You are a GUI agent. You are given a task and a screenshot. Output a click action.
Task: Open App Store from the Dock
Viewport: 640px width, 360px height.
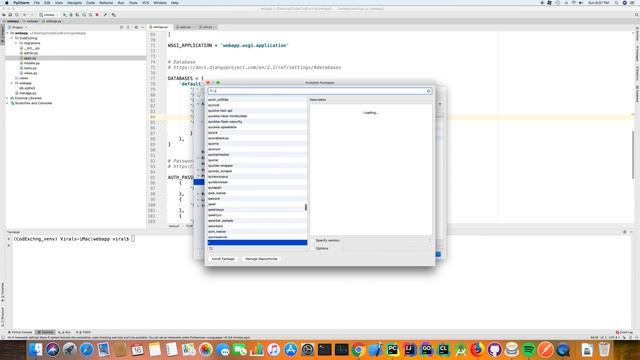coord(290,350)
